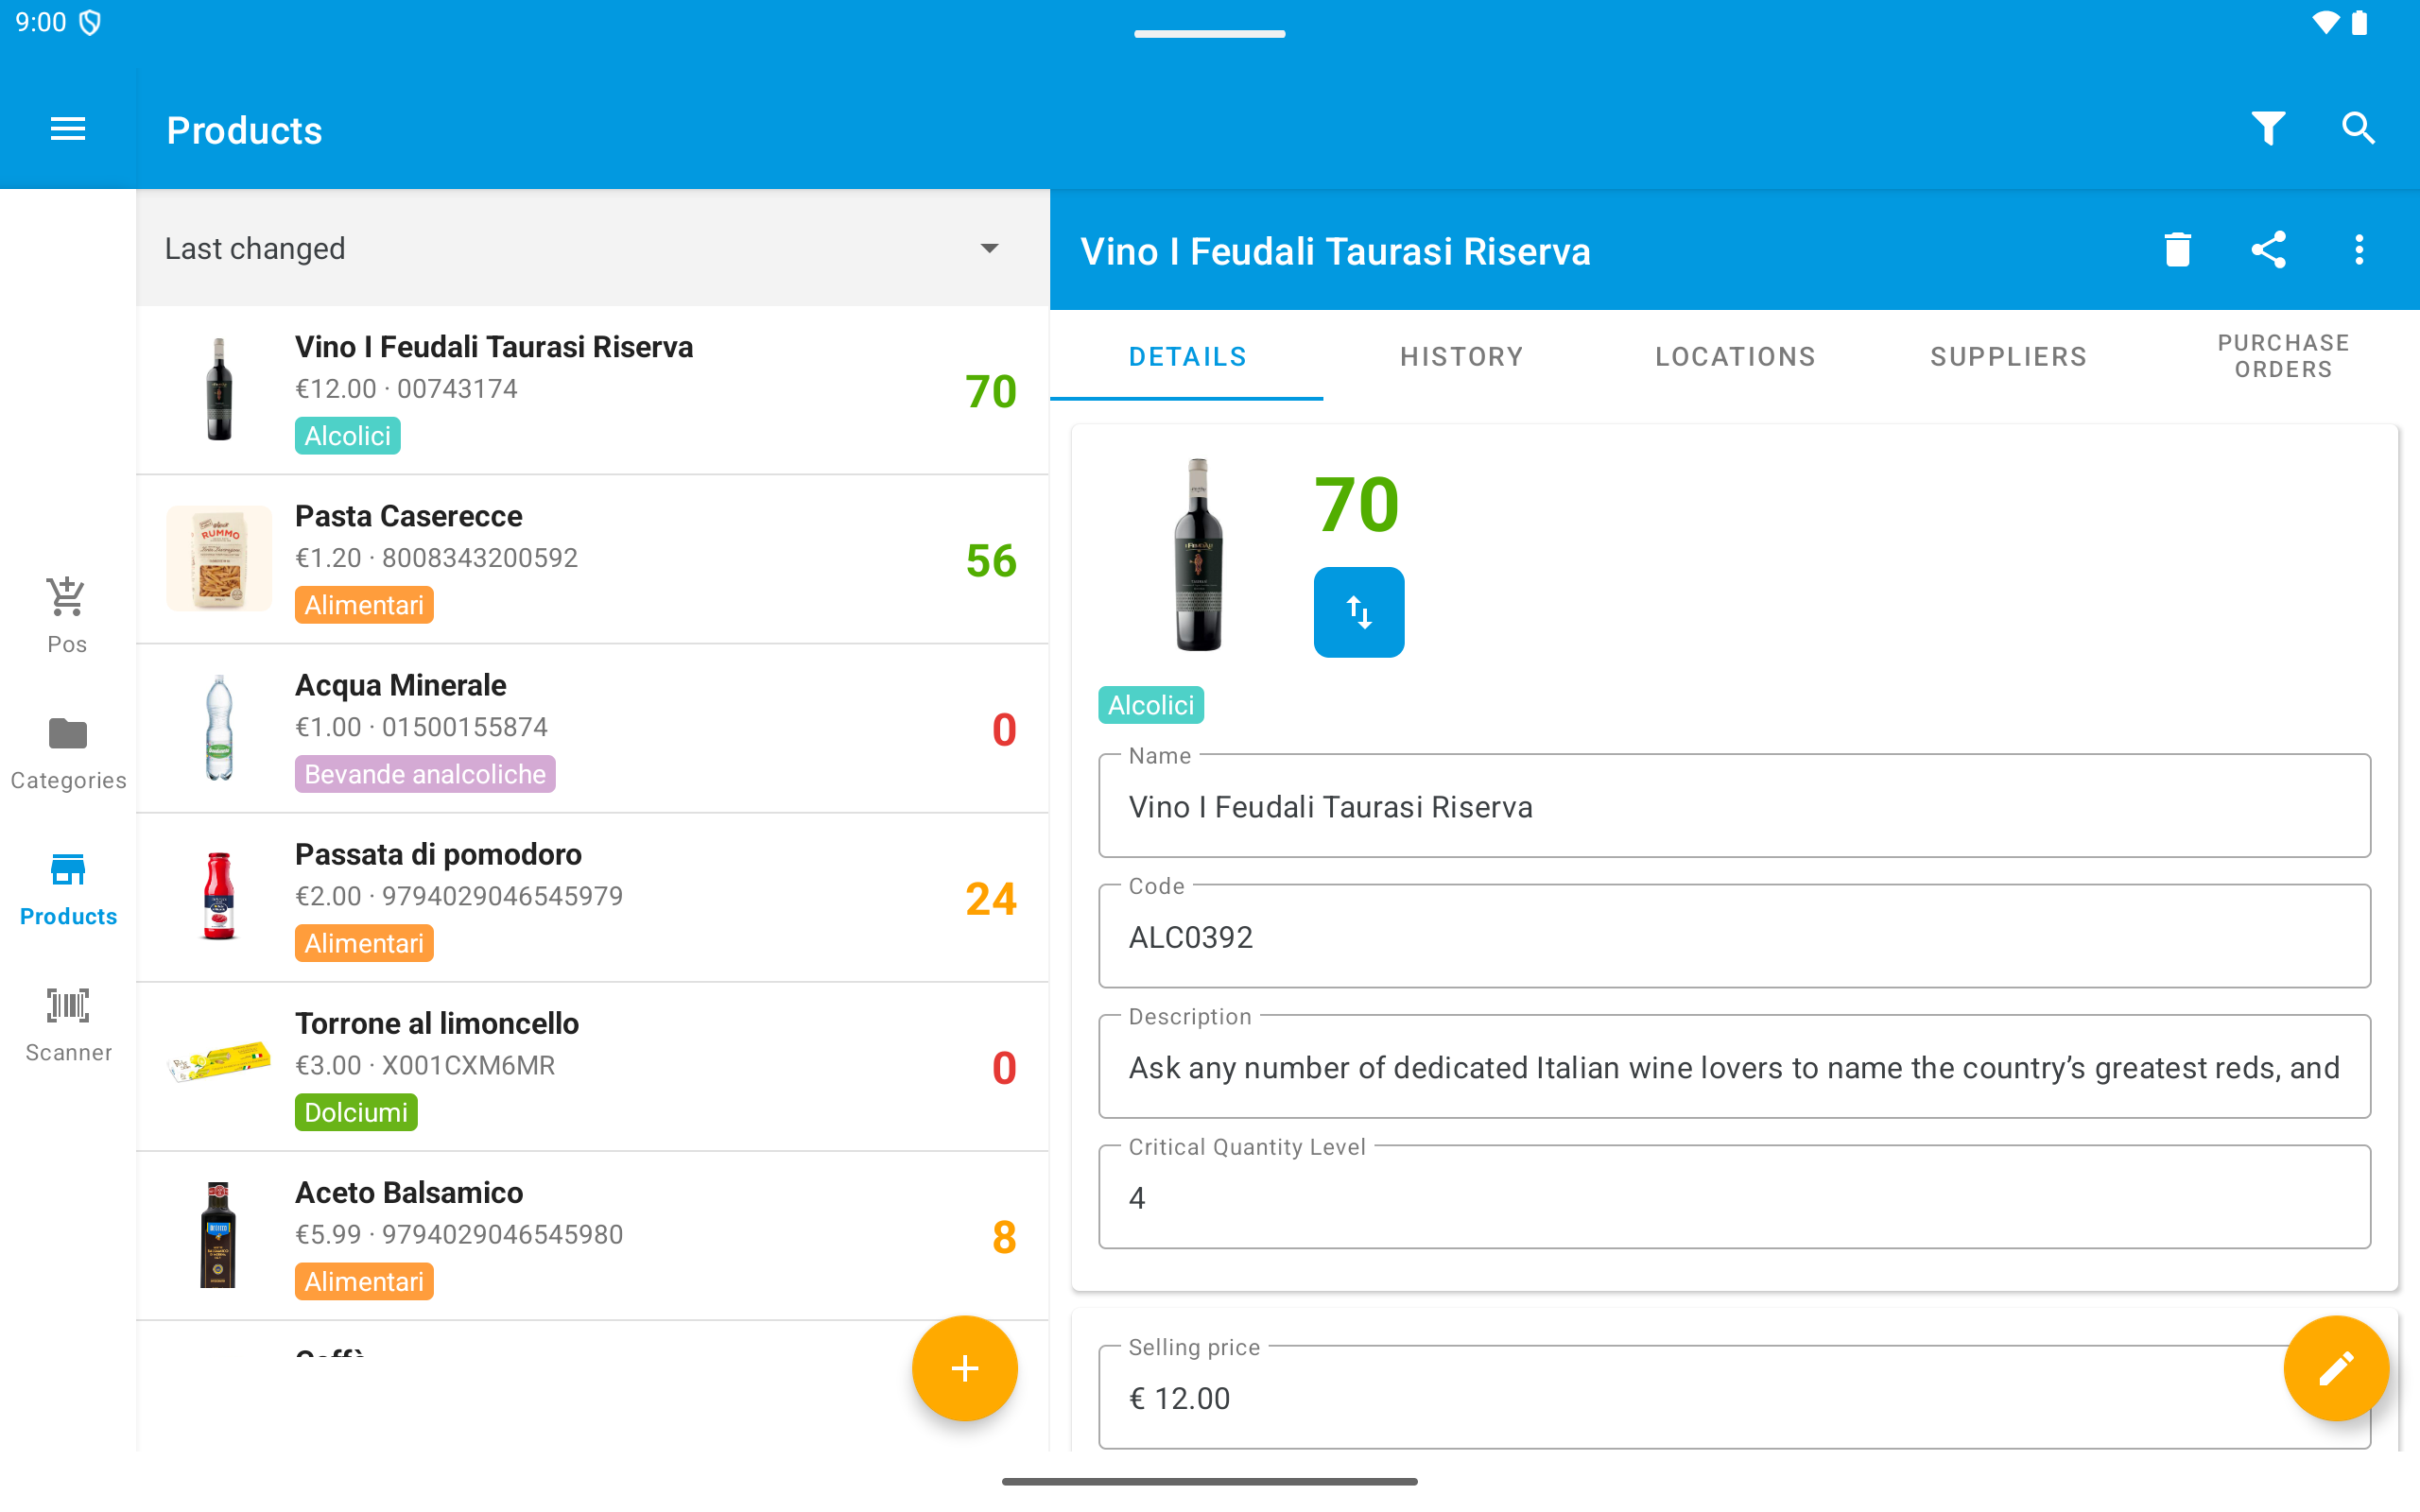Image resolution: width=2420 pixels, height=1512 pixels.
Task: Open the Suppliers tab
Action: pos(2008,357)
